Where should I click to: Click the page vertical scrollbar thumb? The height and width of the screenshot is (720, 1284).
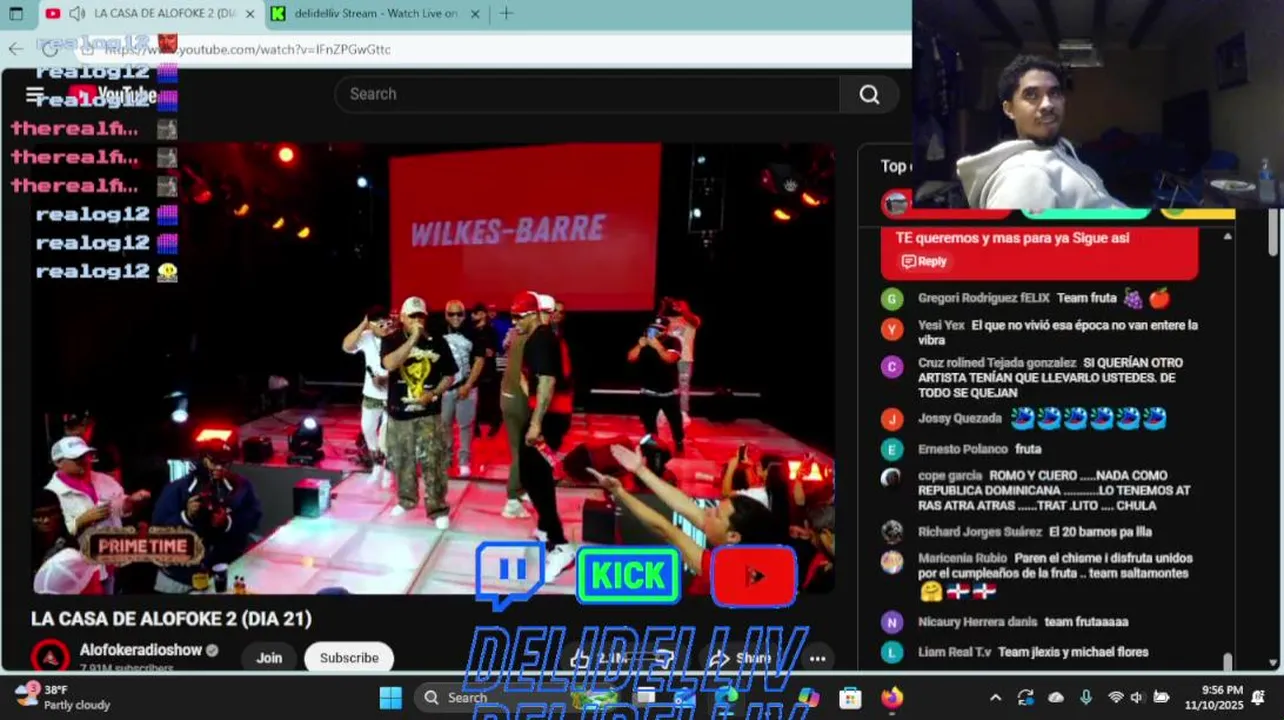(1273, 230)
